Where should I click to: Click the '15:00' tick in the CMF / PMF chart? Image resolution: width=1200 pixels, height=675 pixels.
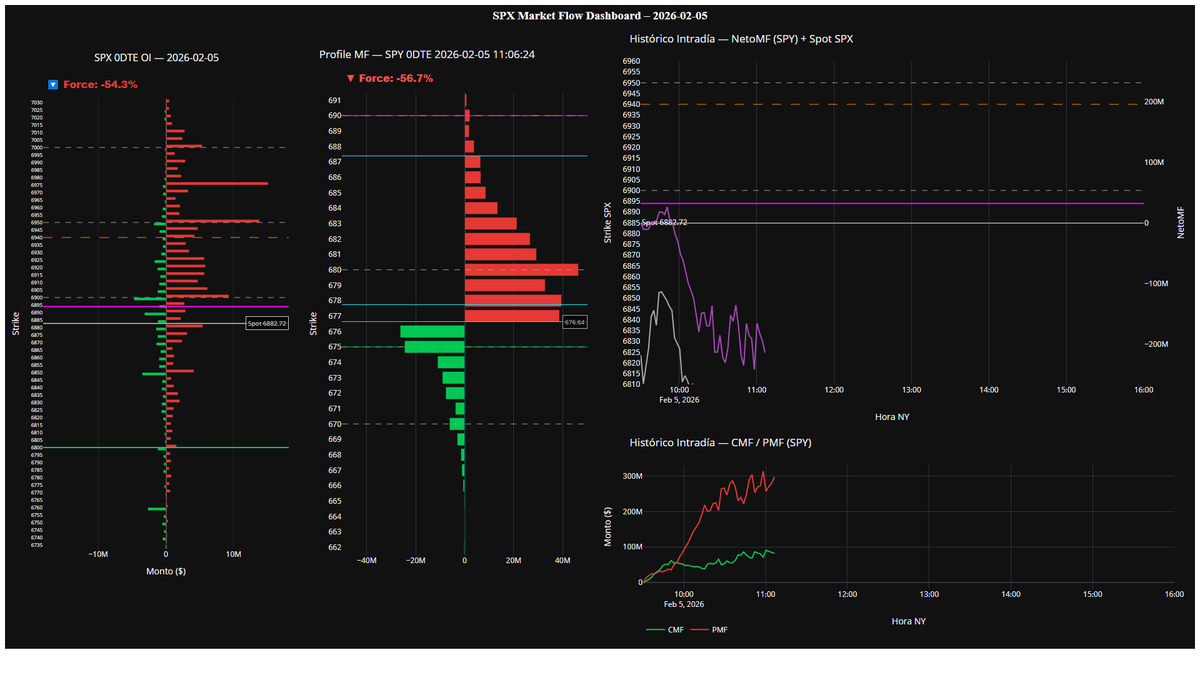[x=1093, y=594]
